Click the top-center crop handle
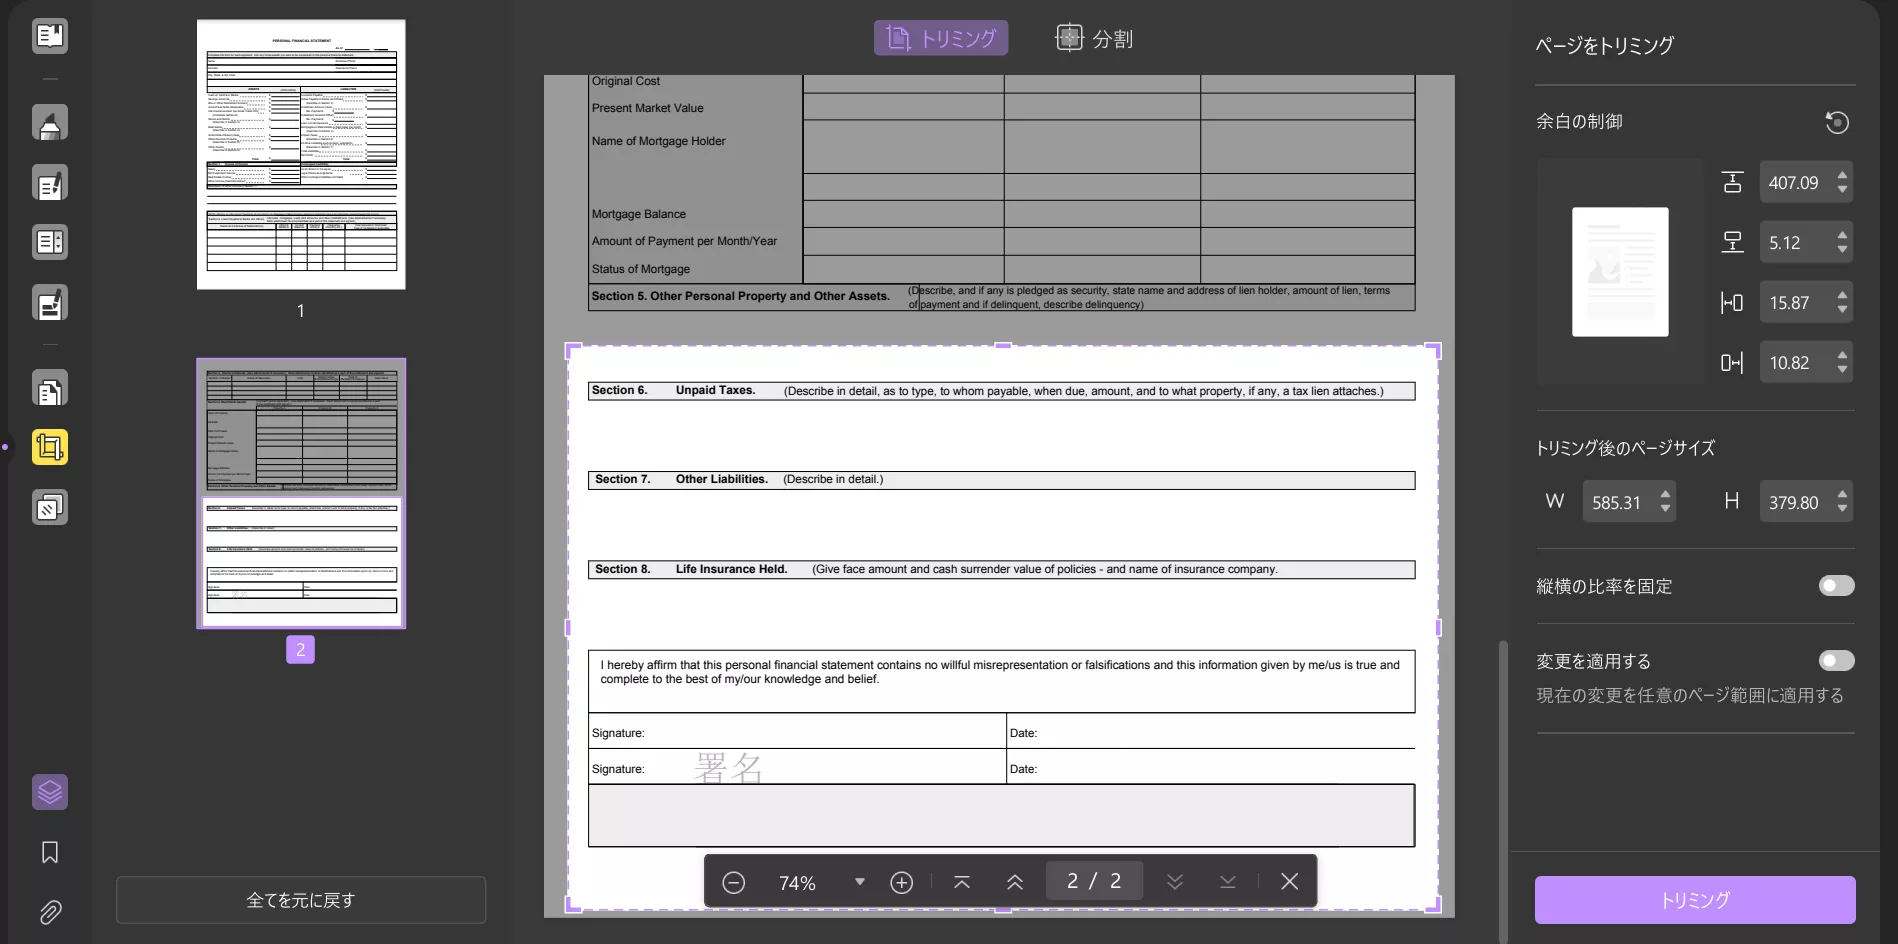 click(x=1003, y=346)
